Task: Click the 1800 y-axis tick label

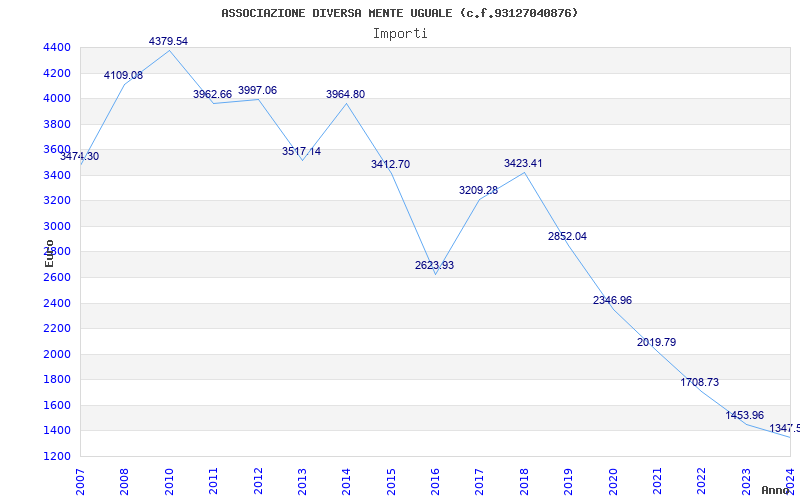Action: pos(57,380)
